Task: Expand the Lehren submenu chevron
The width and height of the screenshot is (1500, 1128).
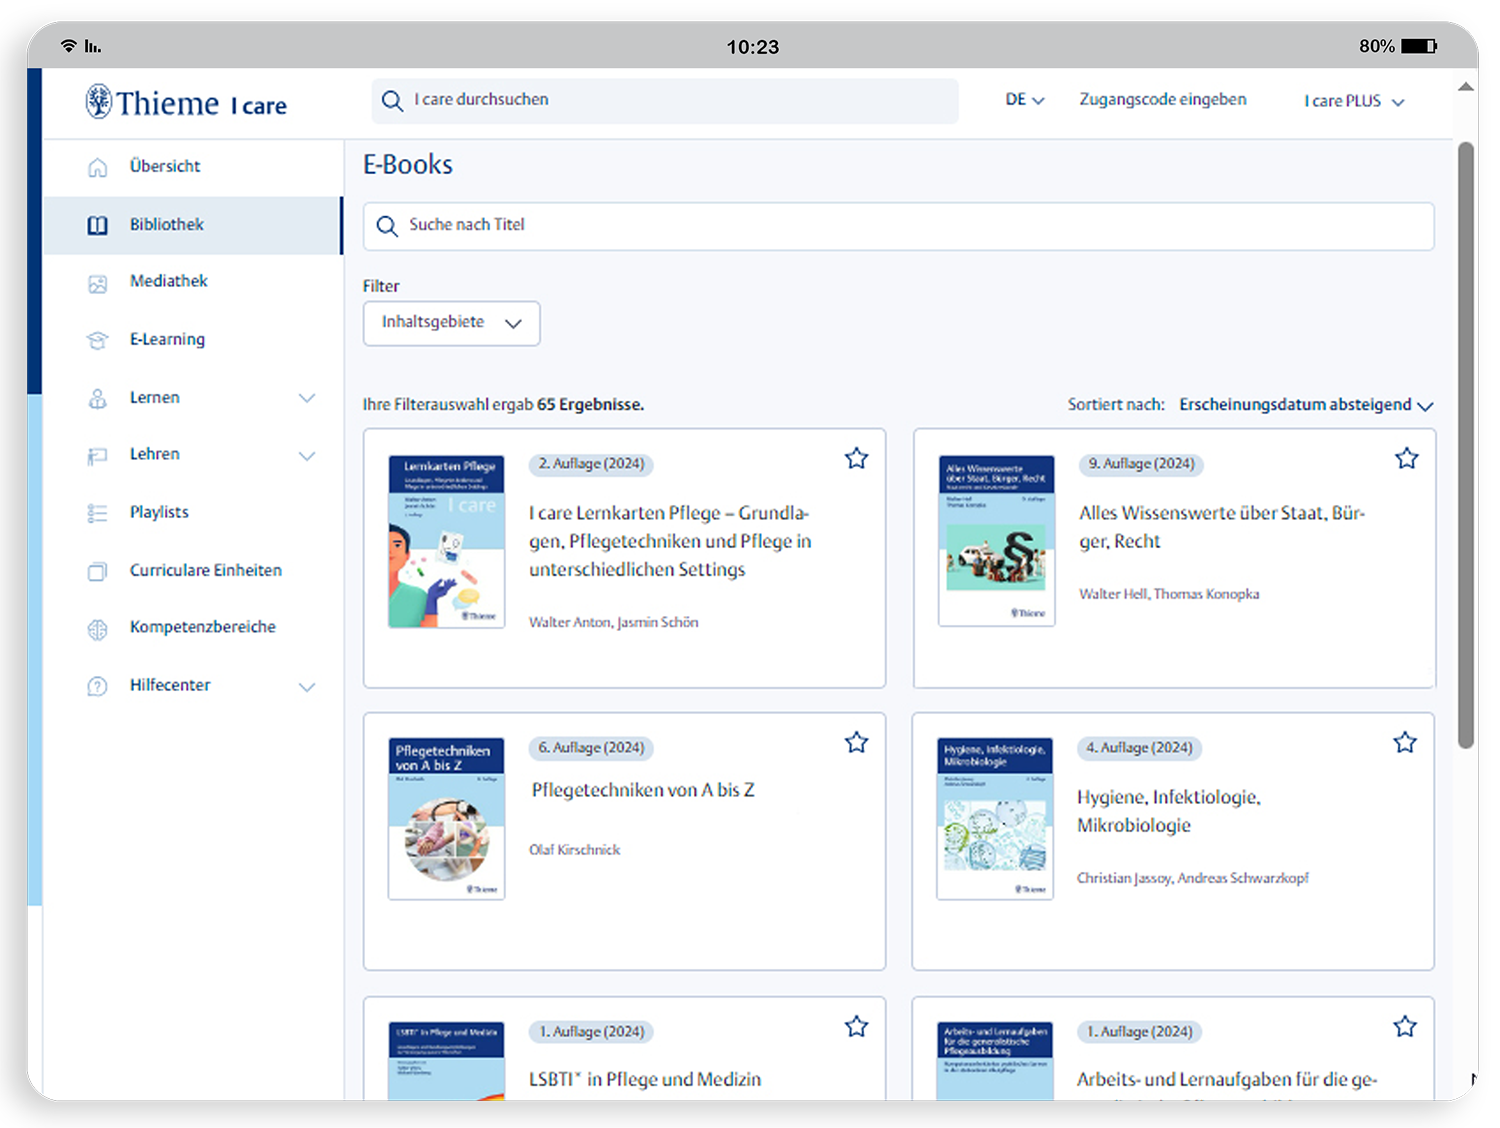Action: click(307, 455)
